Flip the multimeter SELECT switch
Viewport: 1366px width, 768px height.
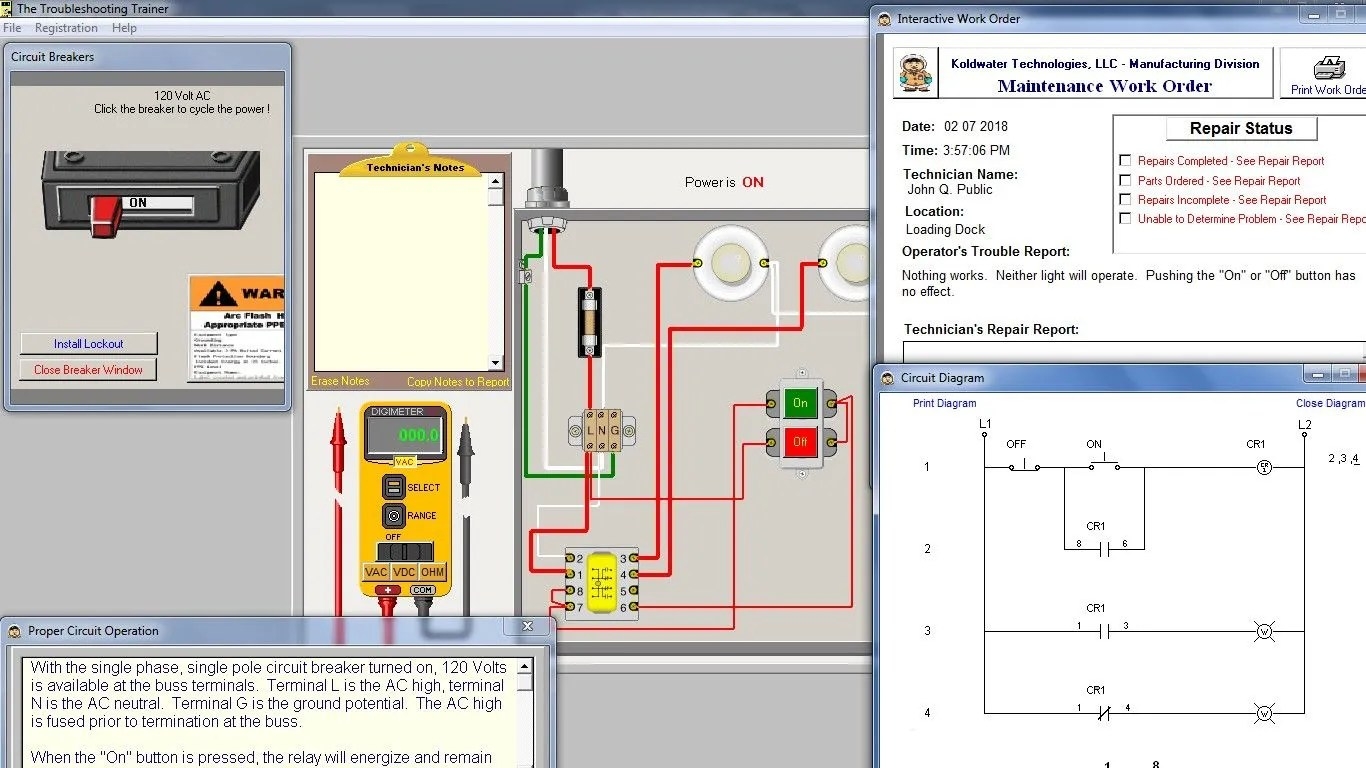[x=392, y=487]
